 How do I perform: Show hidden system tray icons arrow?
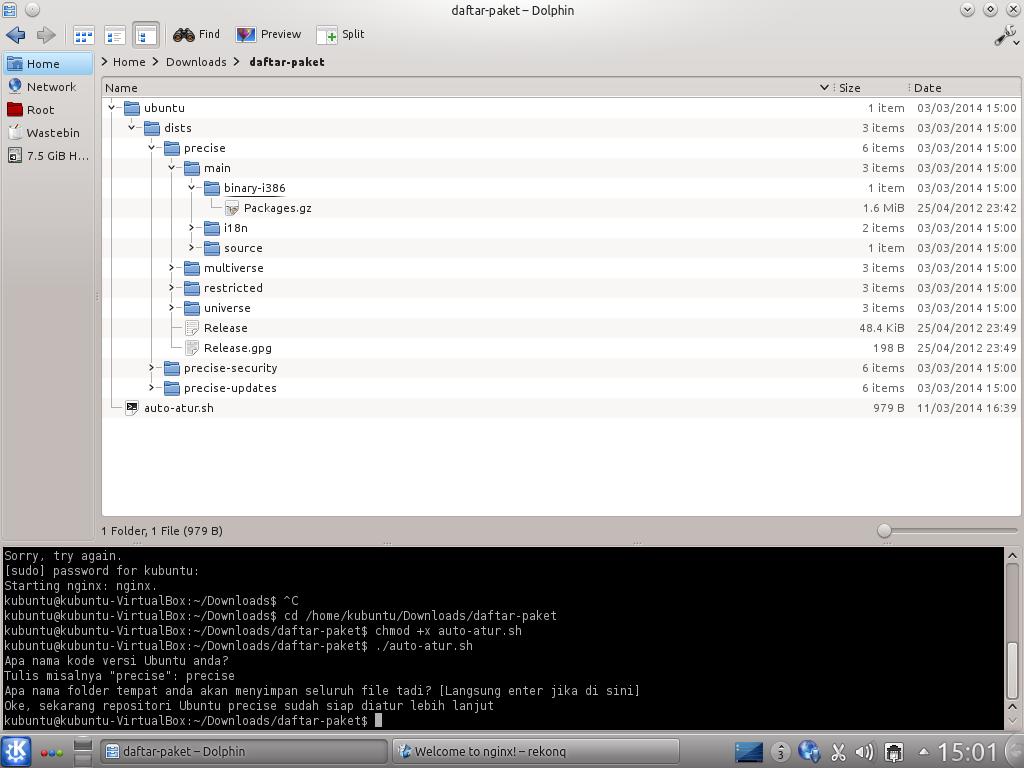pyautogui.click(x=923, y=751)
